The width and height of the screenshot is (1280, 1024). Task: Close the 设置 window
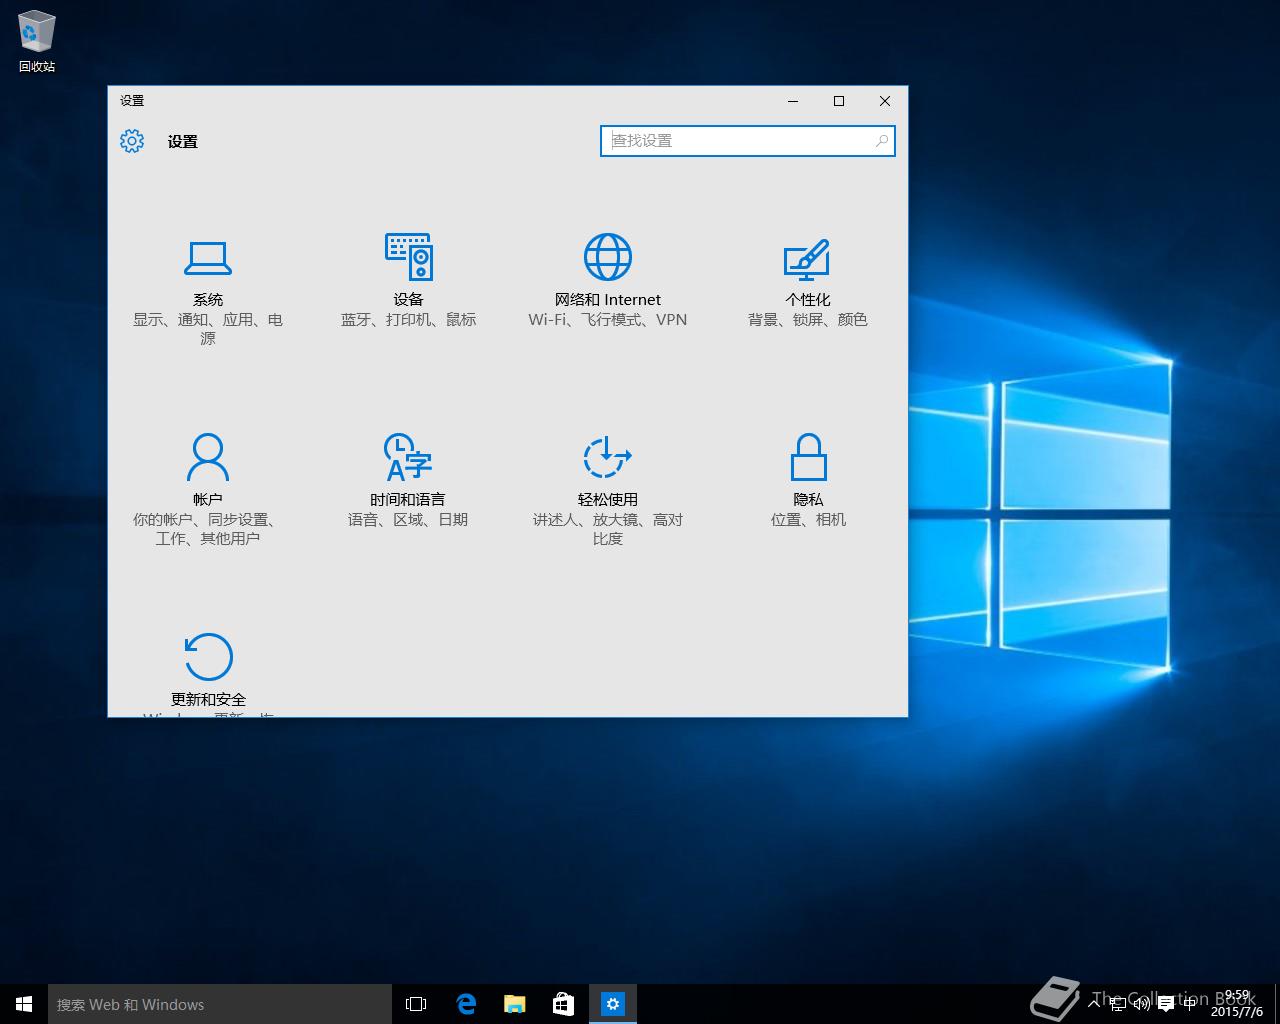coord(885,101)
